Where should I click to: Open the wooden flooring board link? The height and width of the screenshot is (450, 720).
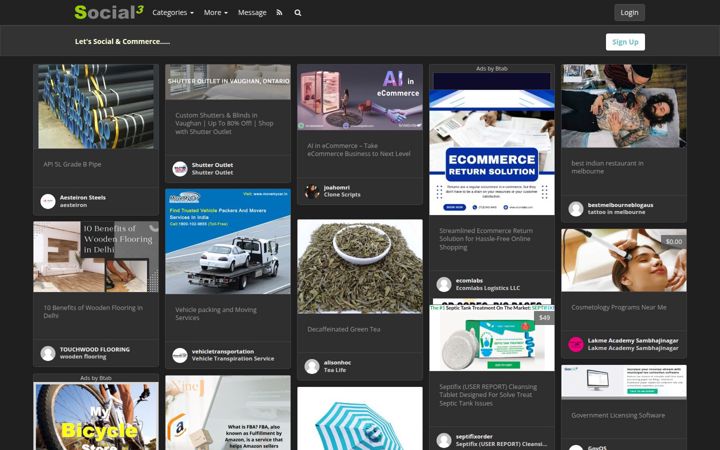click(x=83, y=356)
